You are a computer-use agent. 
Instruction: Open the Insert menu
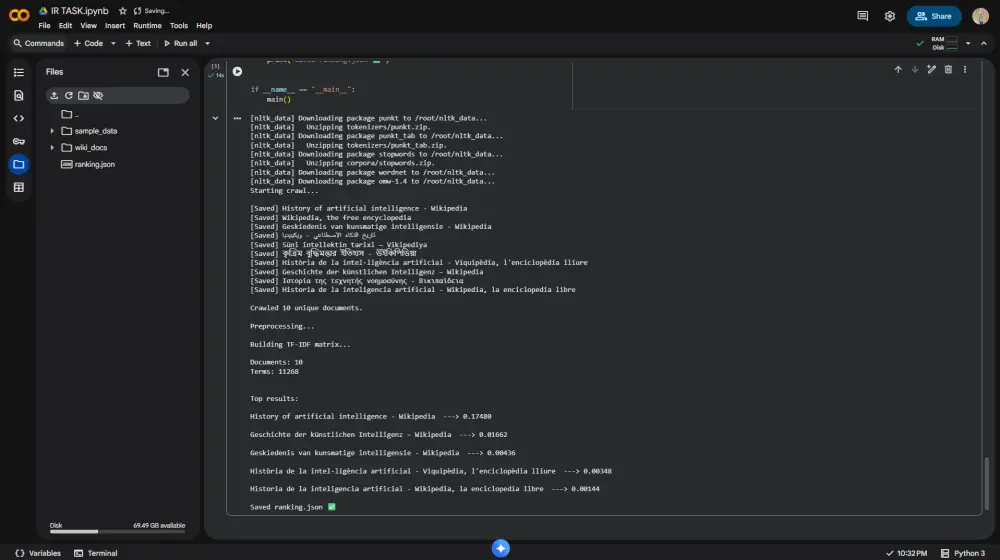115,26
